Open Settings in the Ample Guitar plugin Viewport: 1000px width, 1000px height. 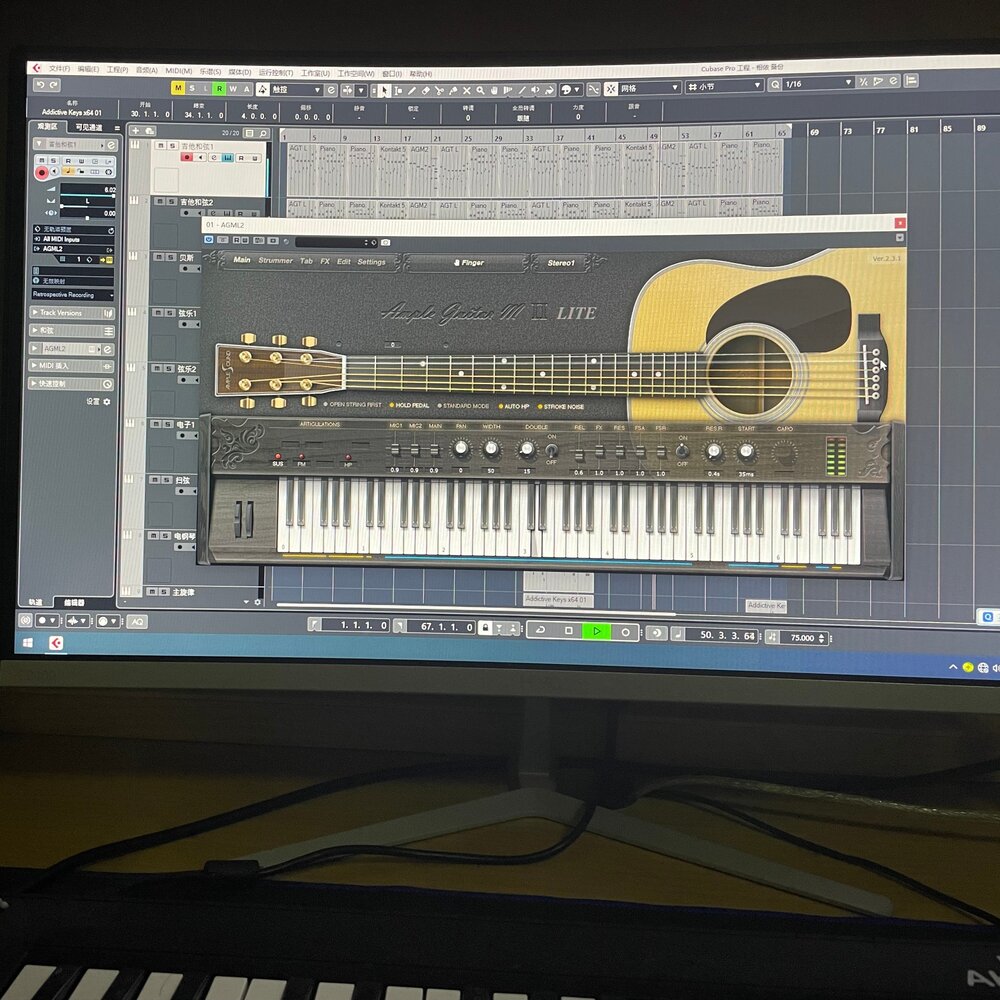[x=371, y=262]
